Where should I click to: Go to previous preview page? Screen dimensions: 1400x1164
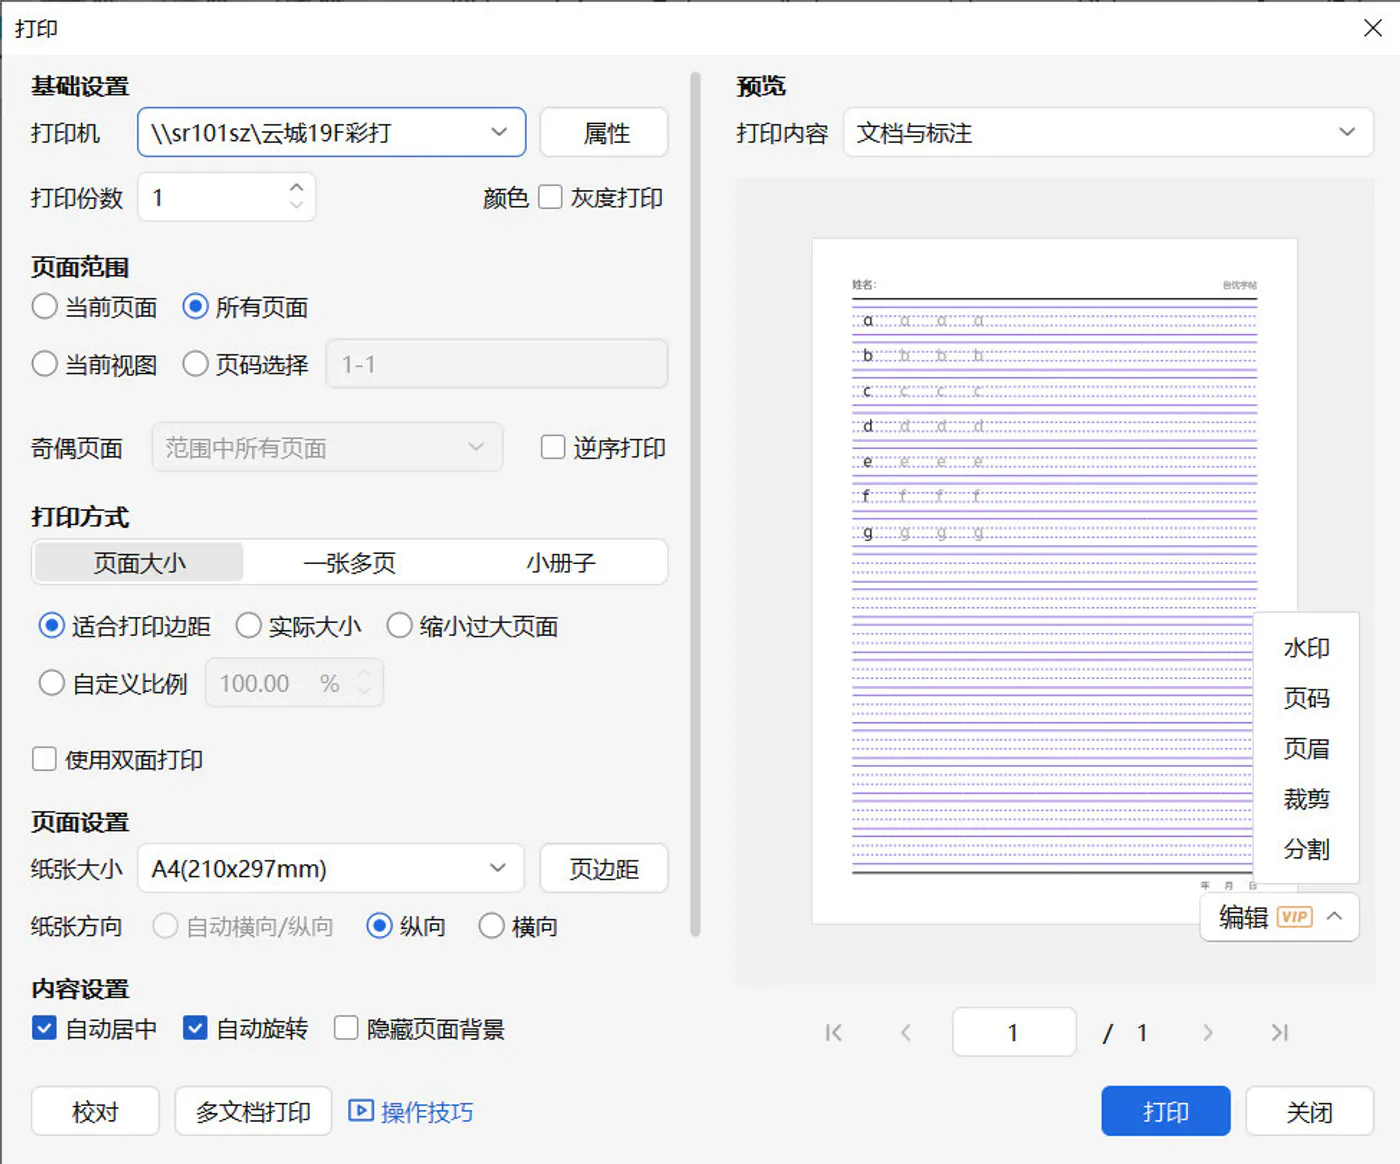(906, 1033)
